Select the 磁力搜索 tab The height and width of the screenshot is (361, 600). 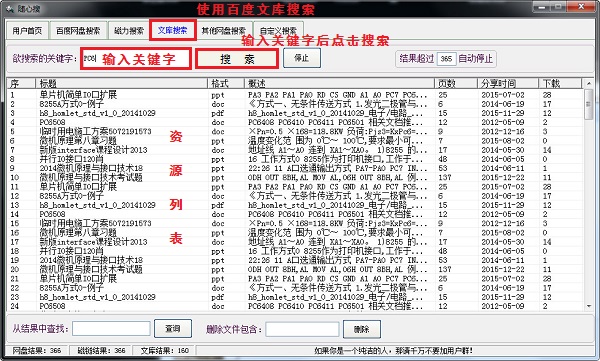point(129,31)
